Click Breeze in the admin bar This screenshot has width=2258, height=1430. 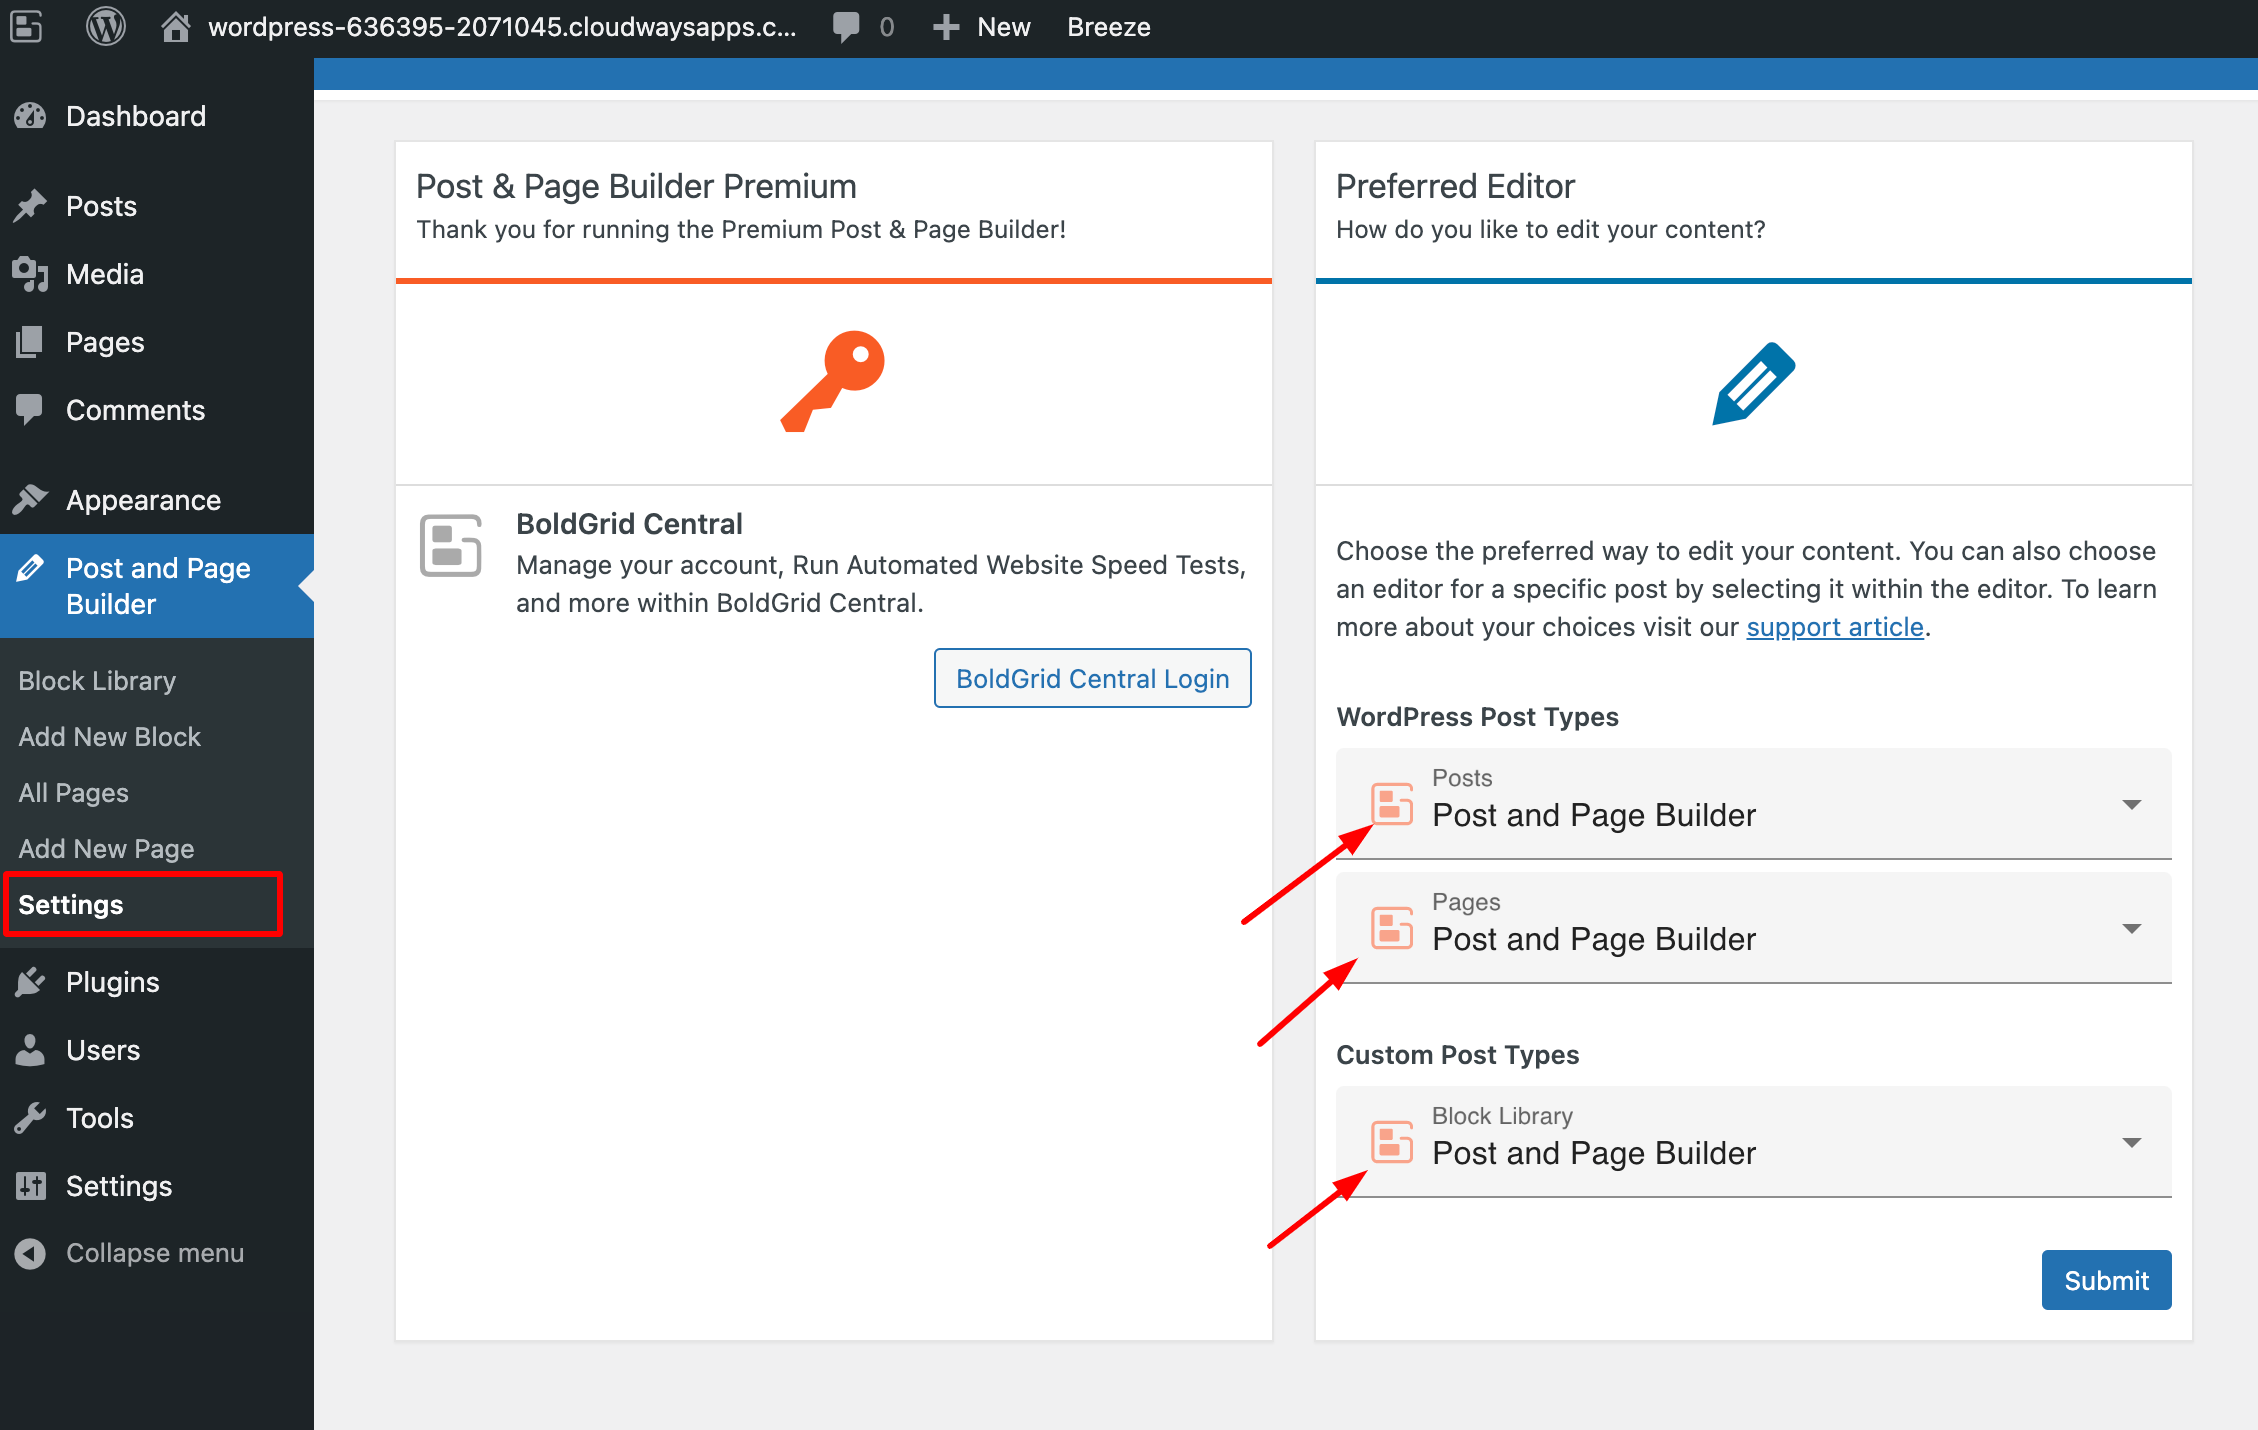[x=1108, y=27]
